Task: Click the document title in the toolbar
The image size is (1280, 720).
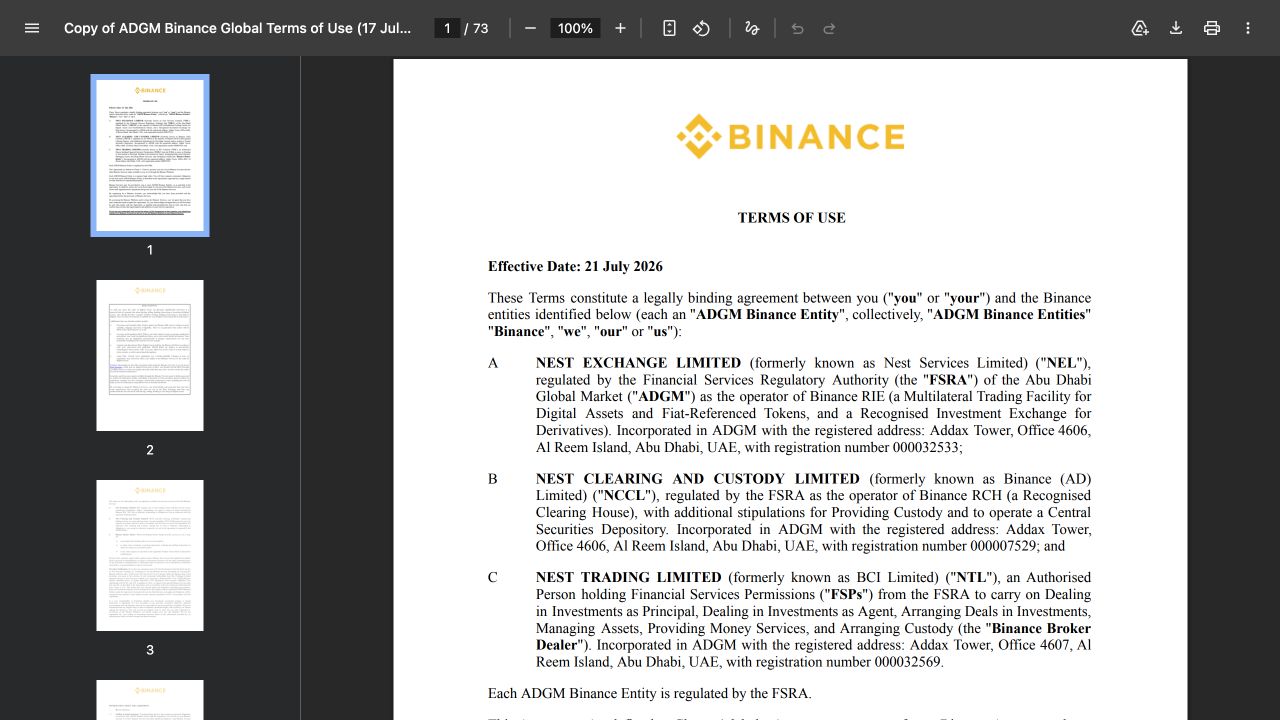Action: [x=238, y=28]
